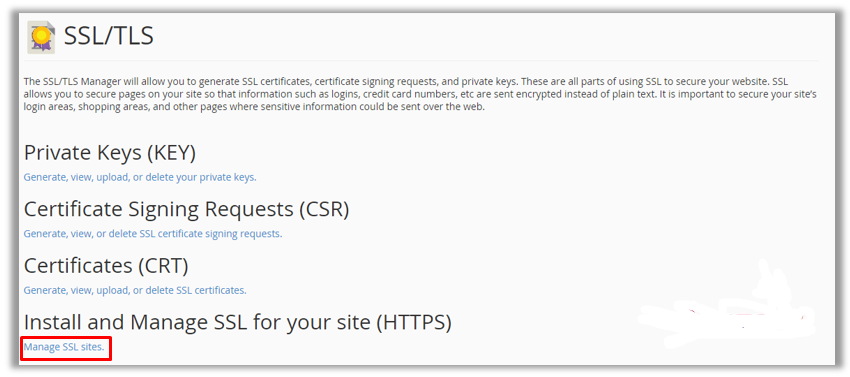Click the SSL/TLS Manager description's first line
Image resolution: width=850 pixels, height=377 pixels.
[x=405, y=82]
